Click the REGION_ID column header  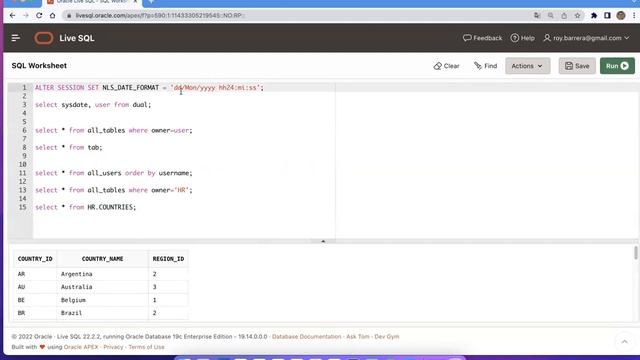(x=168, y=259)
